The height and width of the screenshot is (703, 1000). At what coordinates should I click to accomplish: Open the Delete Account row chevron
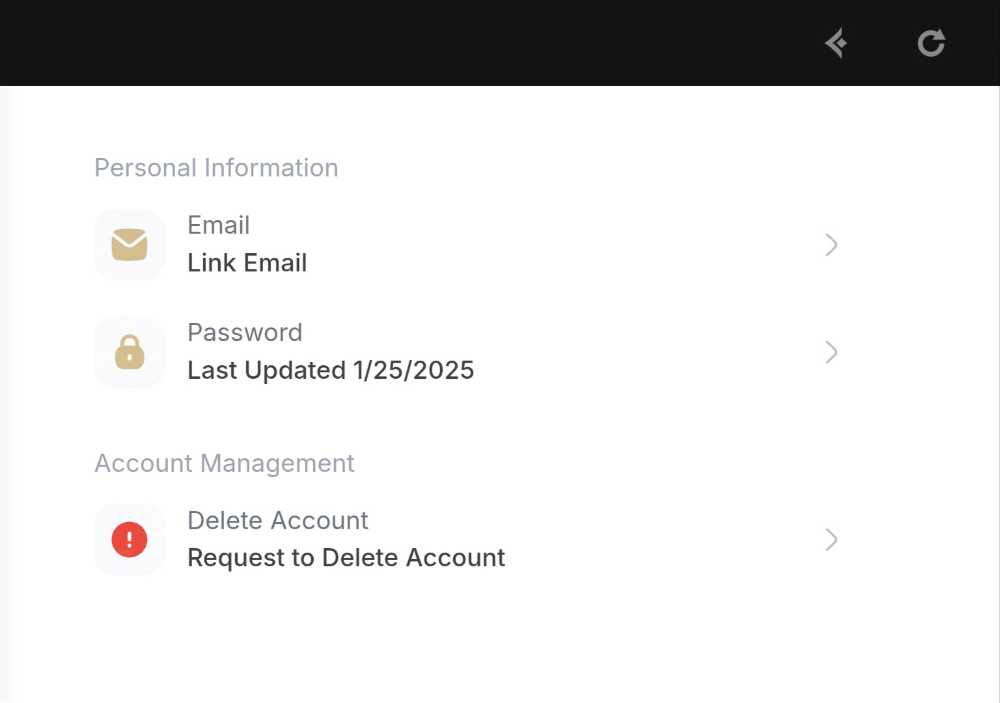click(x=831, y=540)
